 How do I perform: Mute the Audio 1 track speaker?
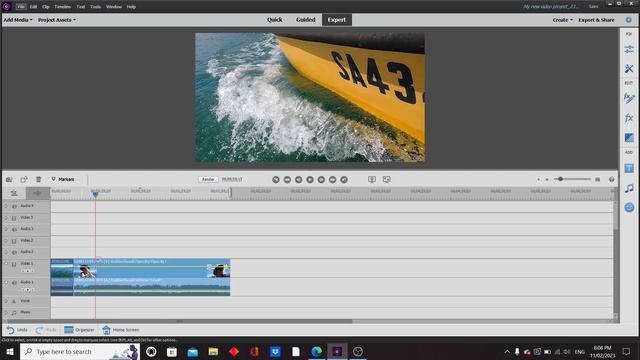click(x=14, y=282)
